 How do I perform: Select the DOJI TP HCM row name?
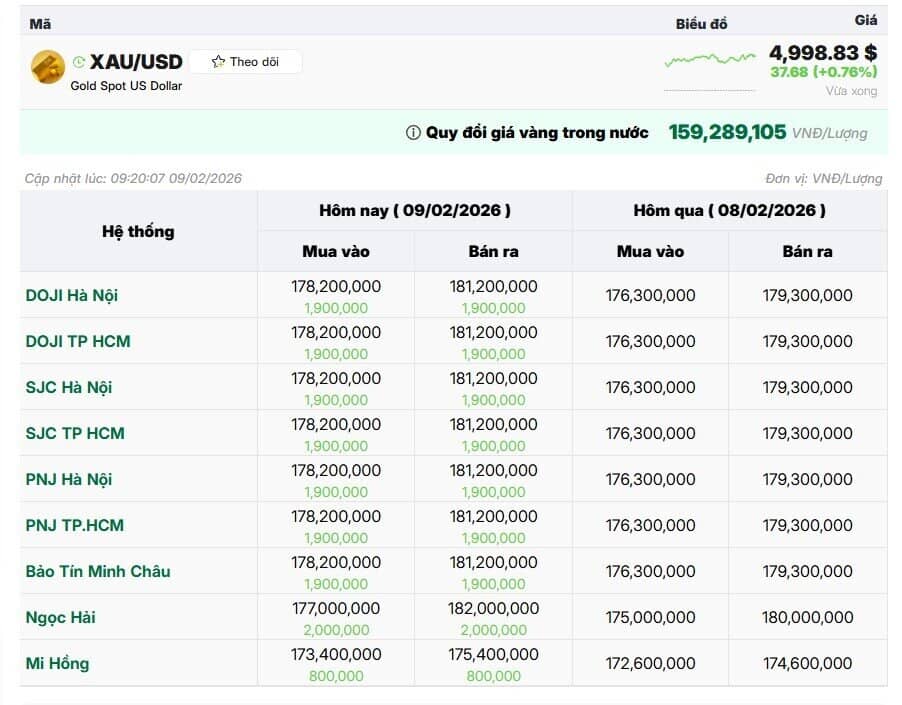78,341
